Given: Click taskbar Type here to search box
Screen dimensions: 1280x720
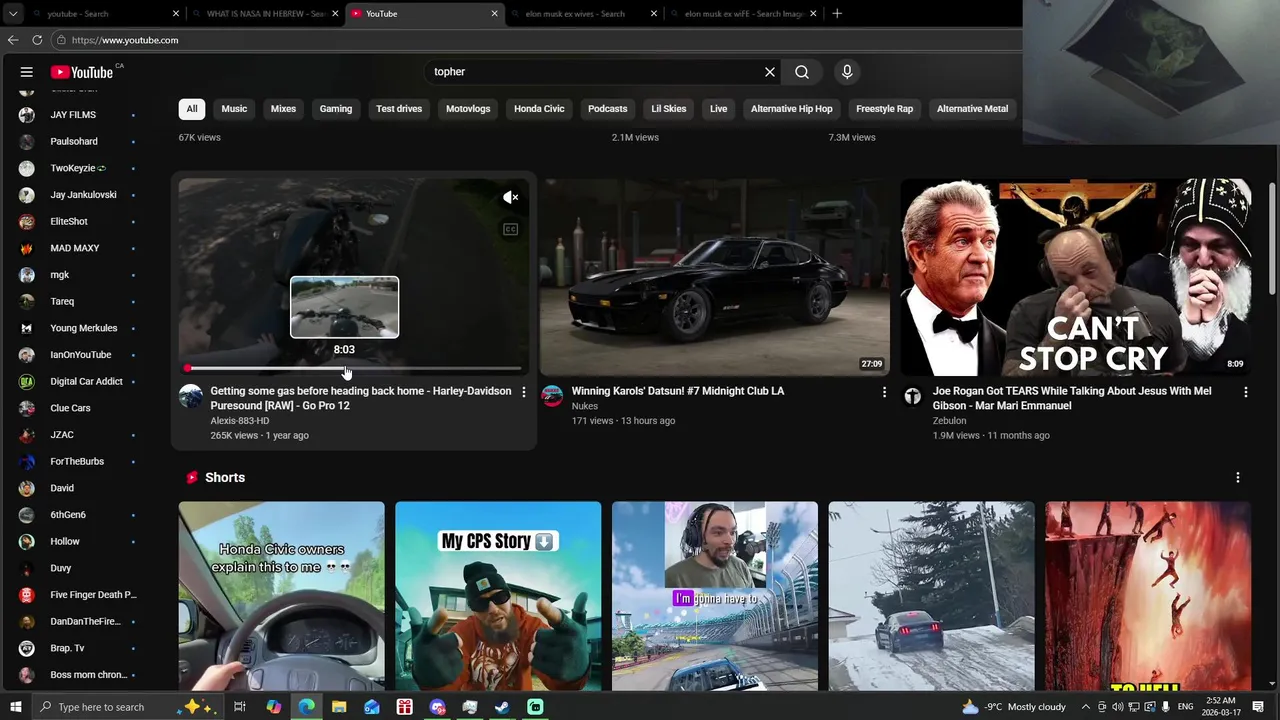Looking at the screenshot, I should 125,707.
